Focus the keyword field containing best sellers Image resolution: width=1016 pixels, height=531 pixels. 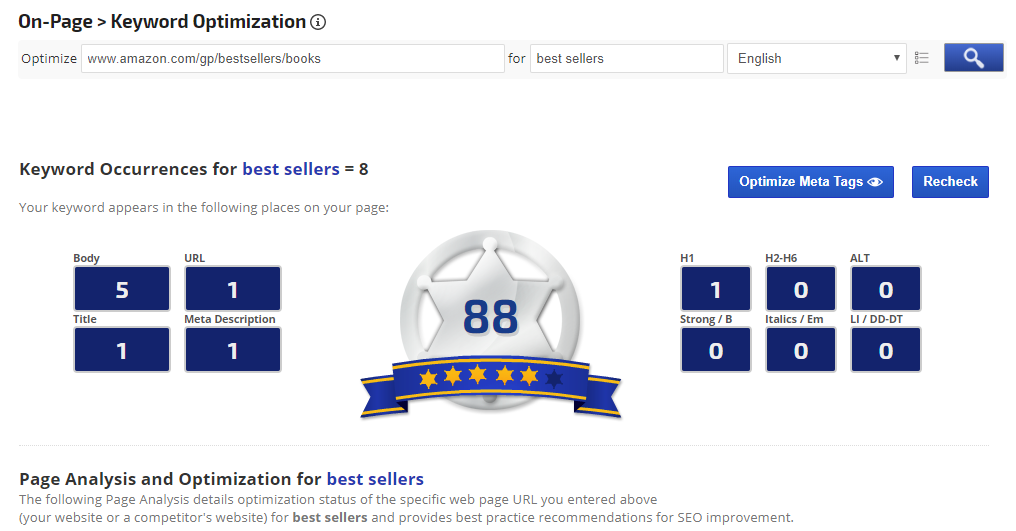pos(626,58)
